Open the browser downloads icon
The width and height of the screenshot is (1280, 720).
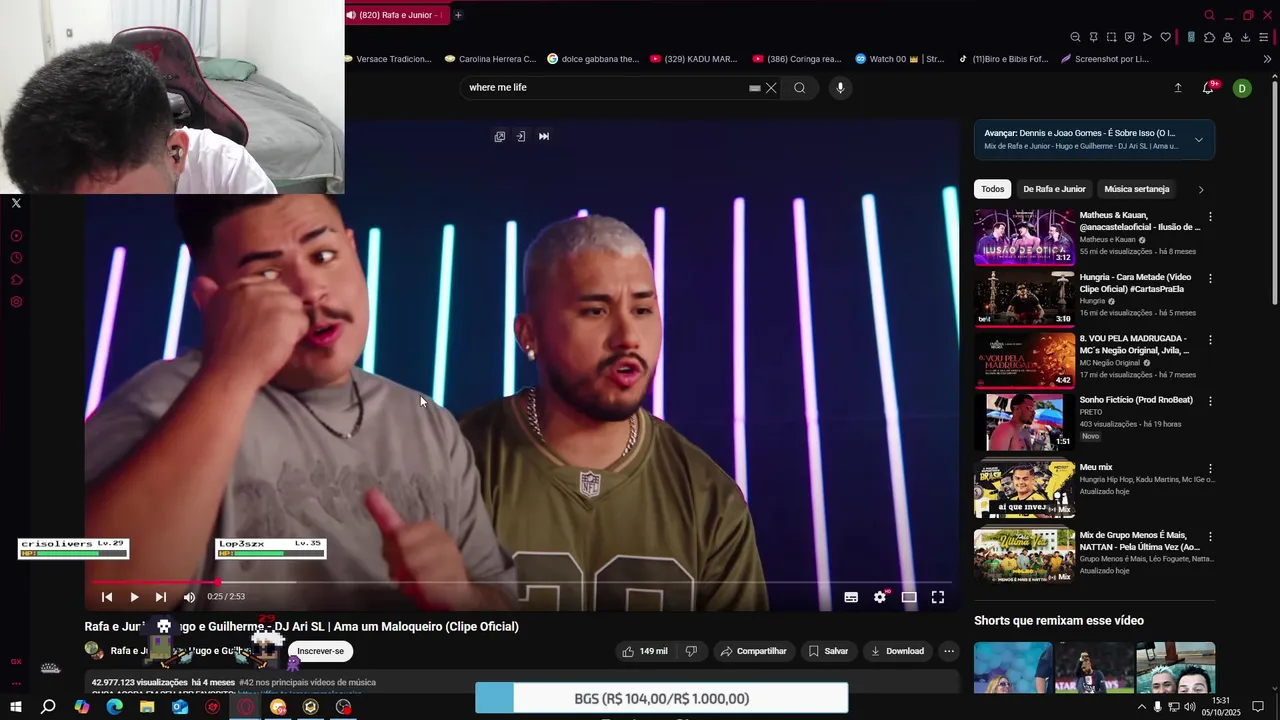point(1245,37)
